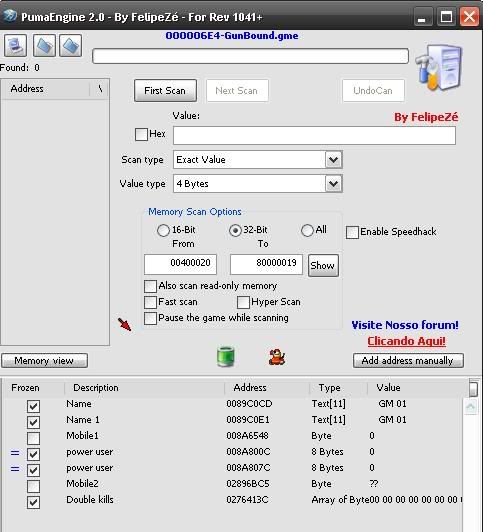Open the Clicando Aqui! forum link
Screen dimensions: 483x532
406,341
